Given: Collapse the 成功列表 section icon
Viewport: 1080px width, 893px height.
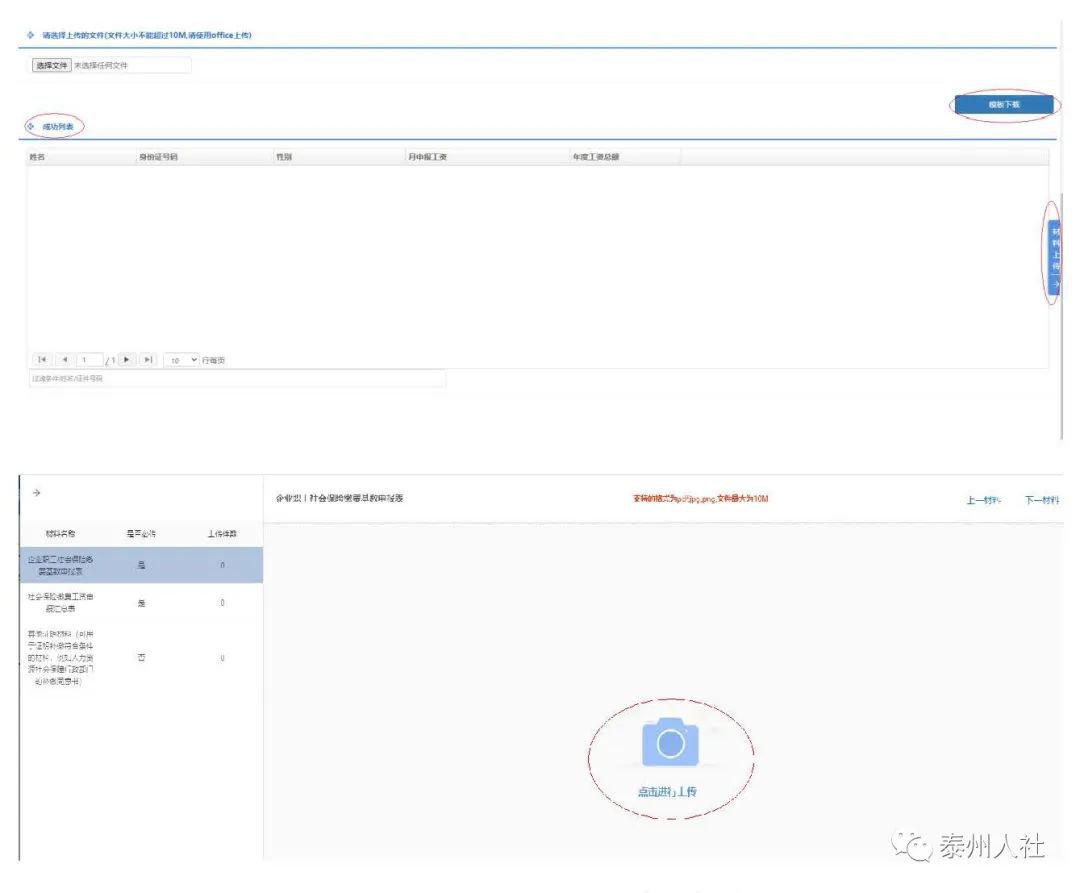Looking at the screenshot, I should point(30,126).
